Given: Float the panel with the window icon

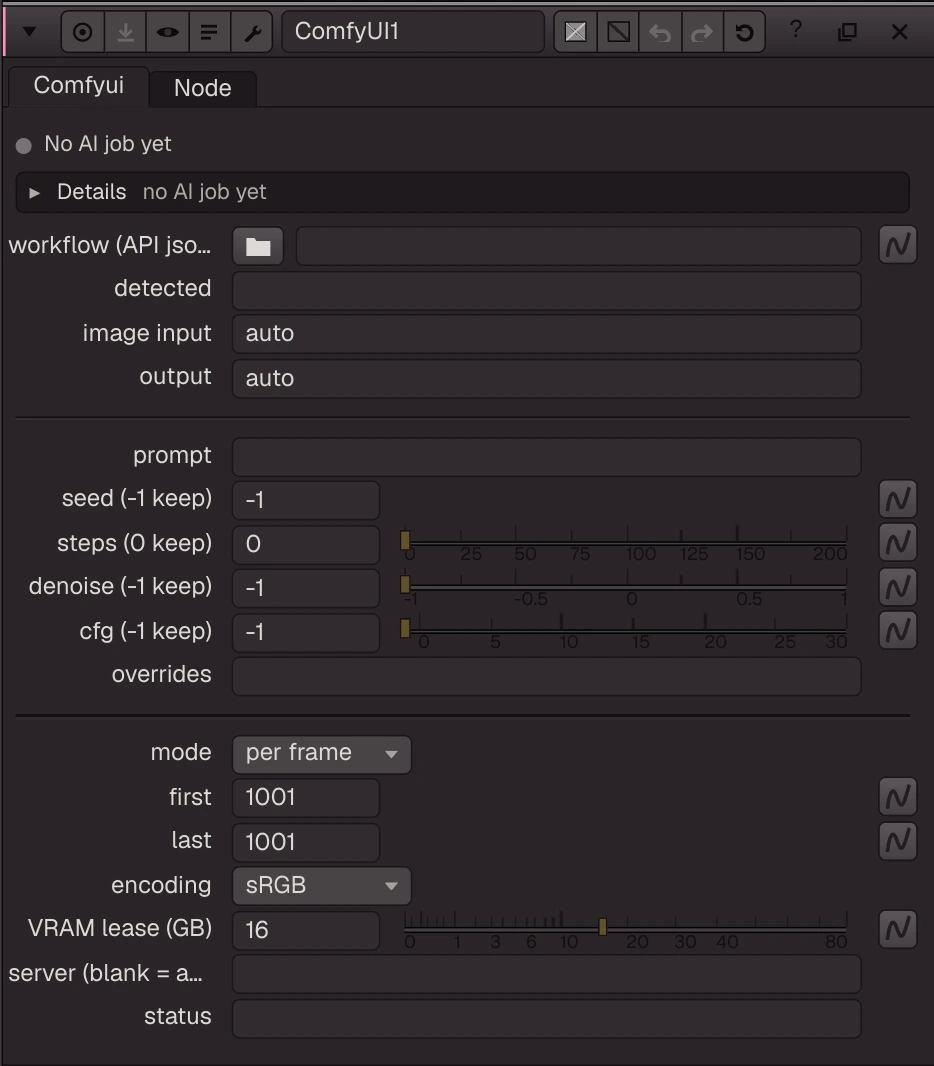Looking at the screenshot, I should (x=847, y=32).
